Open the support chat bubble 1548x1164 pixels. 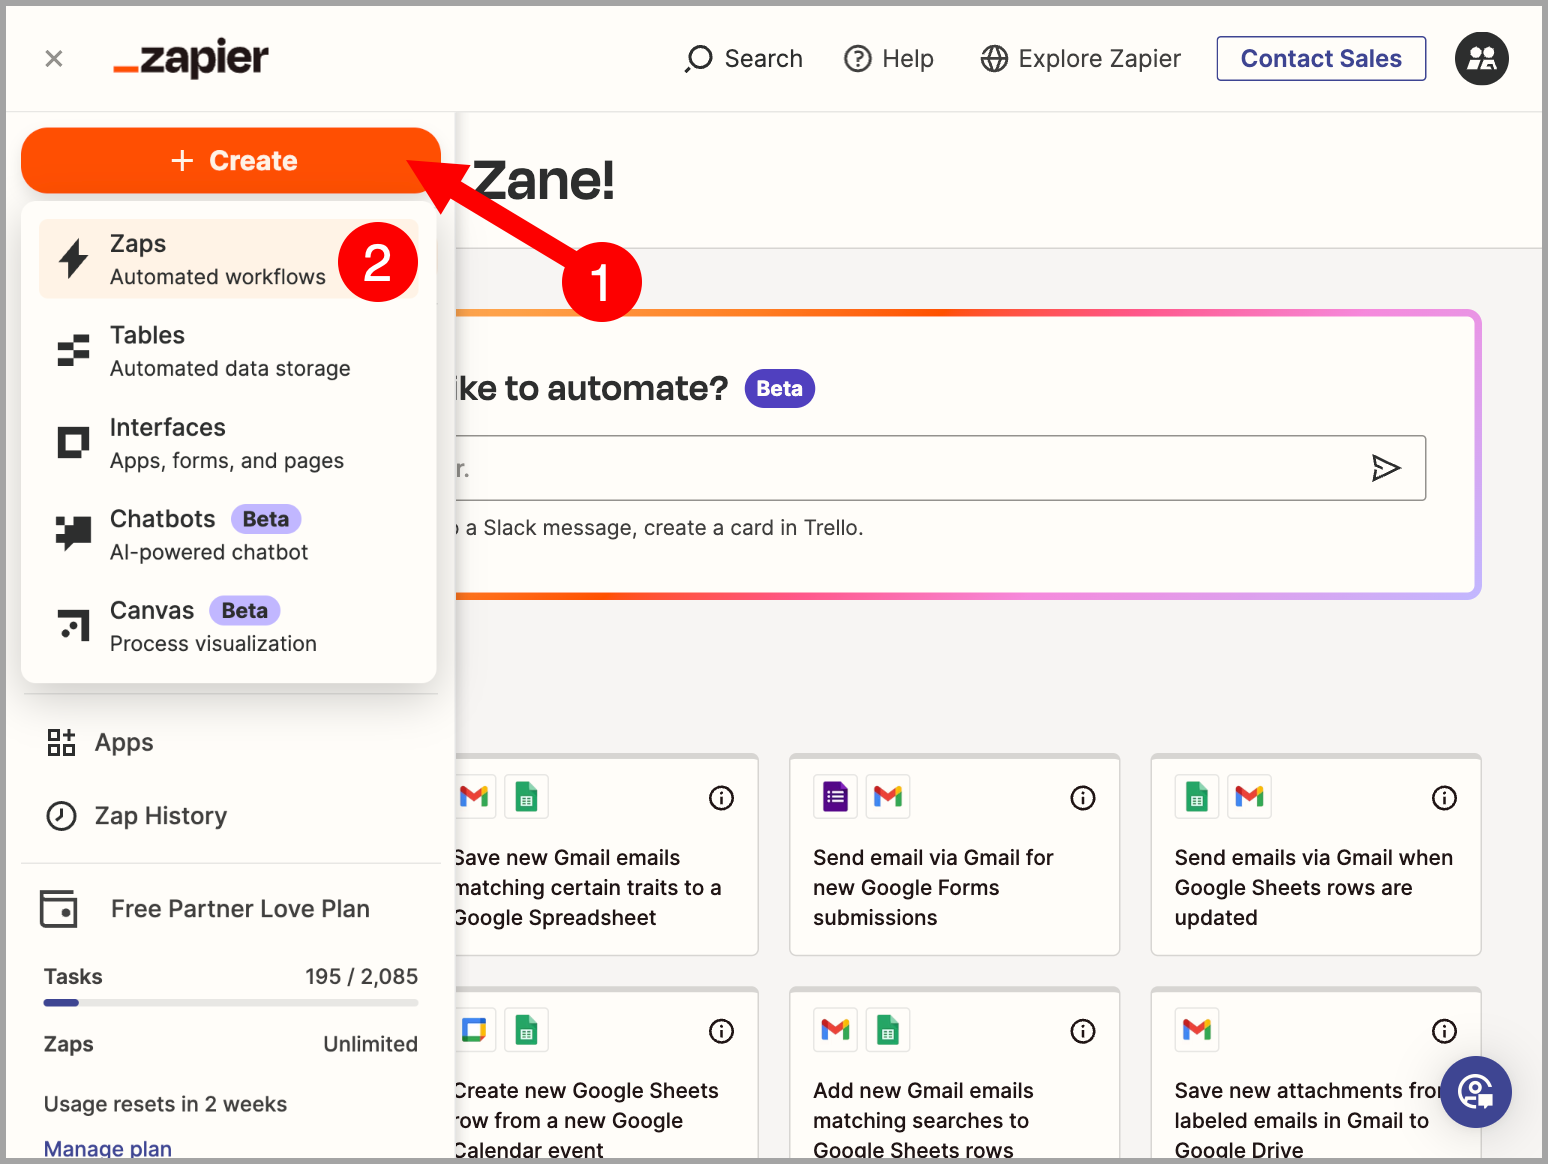1476,1092
